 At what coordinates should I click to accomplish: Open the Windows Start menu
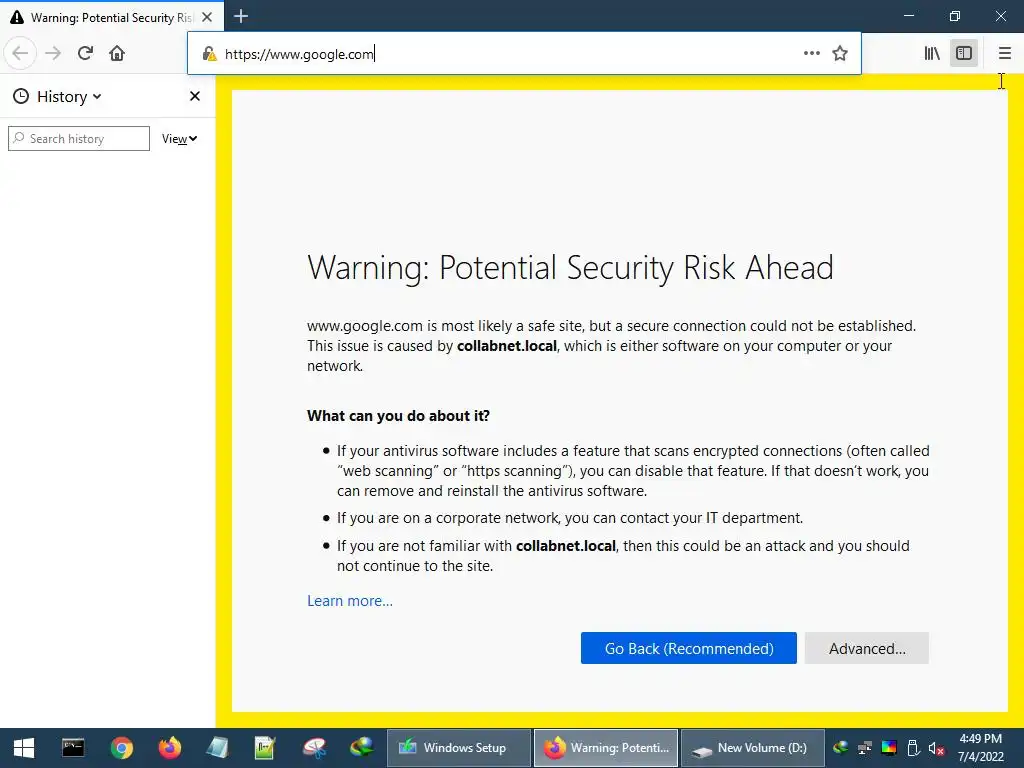[x=24, y=748]
